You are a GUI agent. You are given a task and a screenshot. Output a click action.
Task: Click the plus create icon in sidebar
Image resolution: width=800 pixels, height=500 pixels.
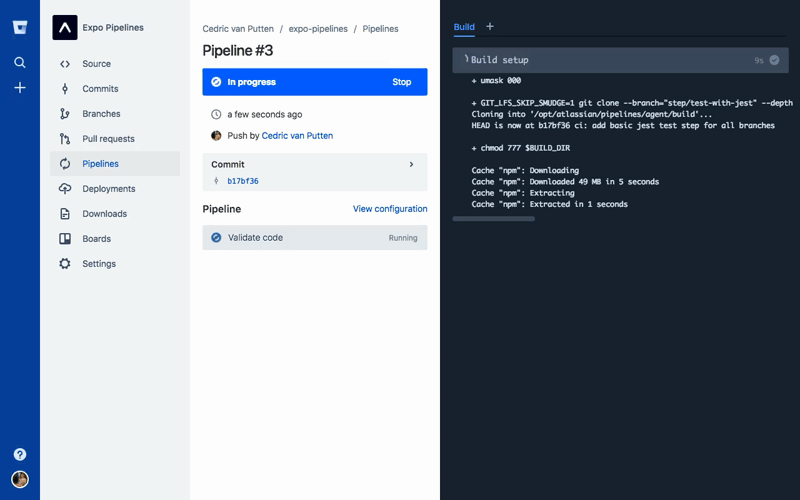(x=20, y=88)
